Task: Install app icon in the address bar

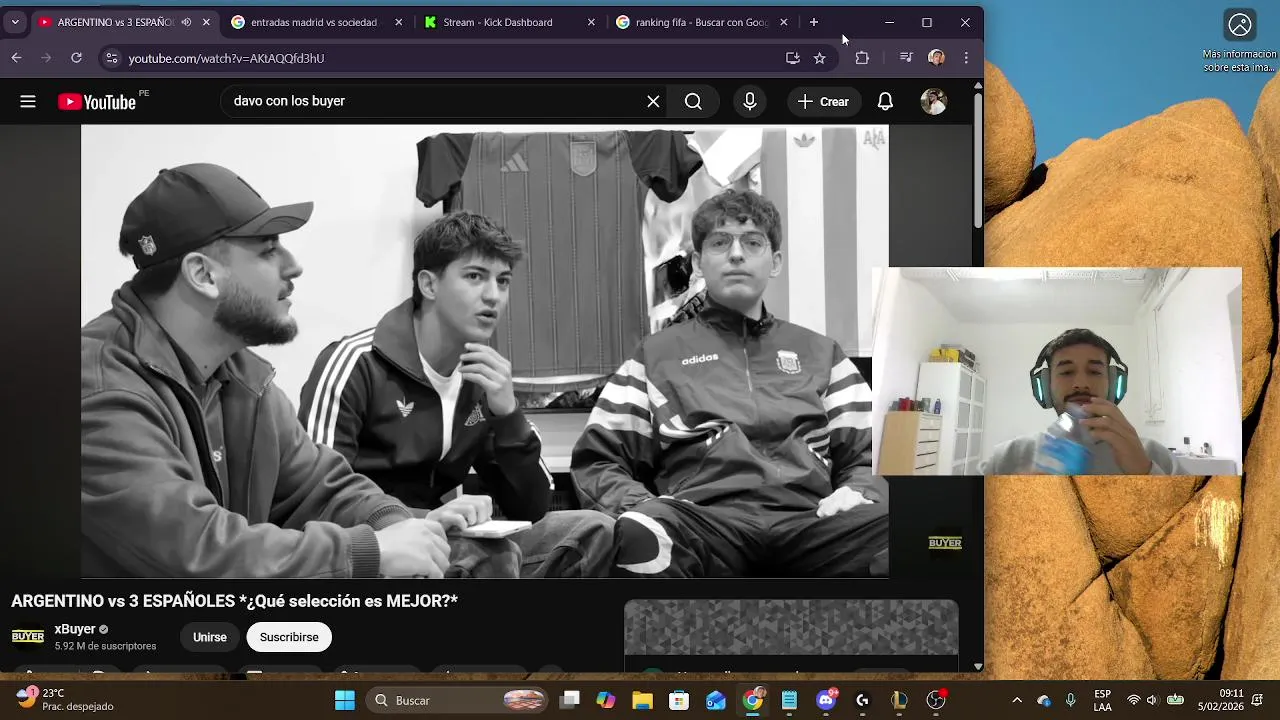Action: (793, 58)
